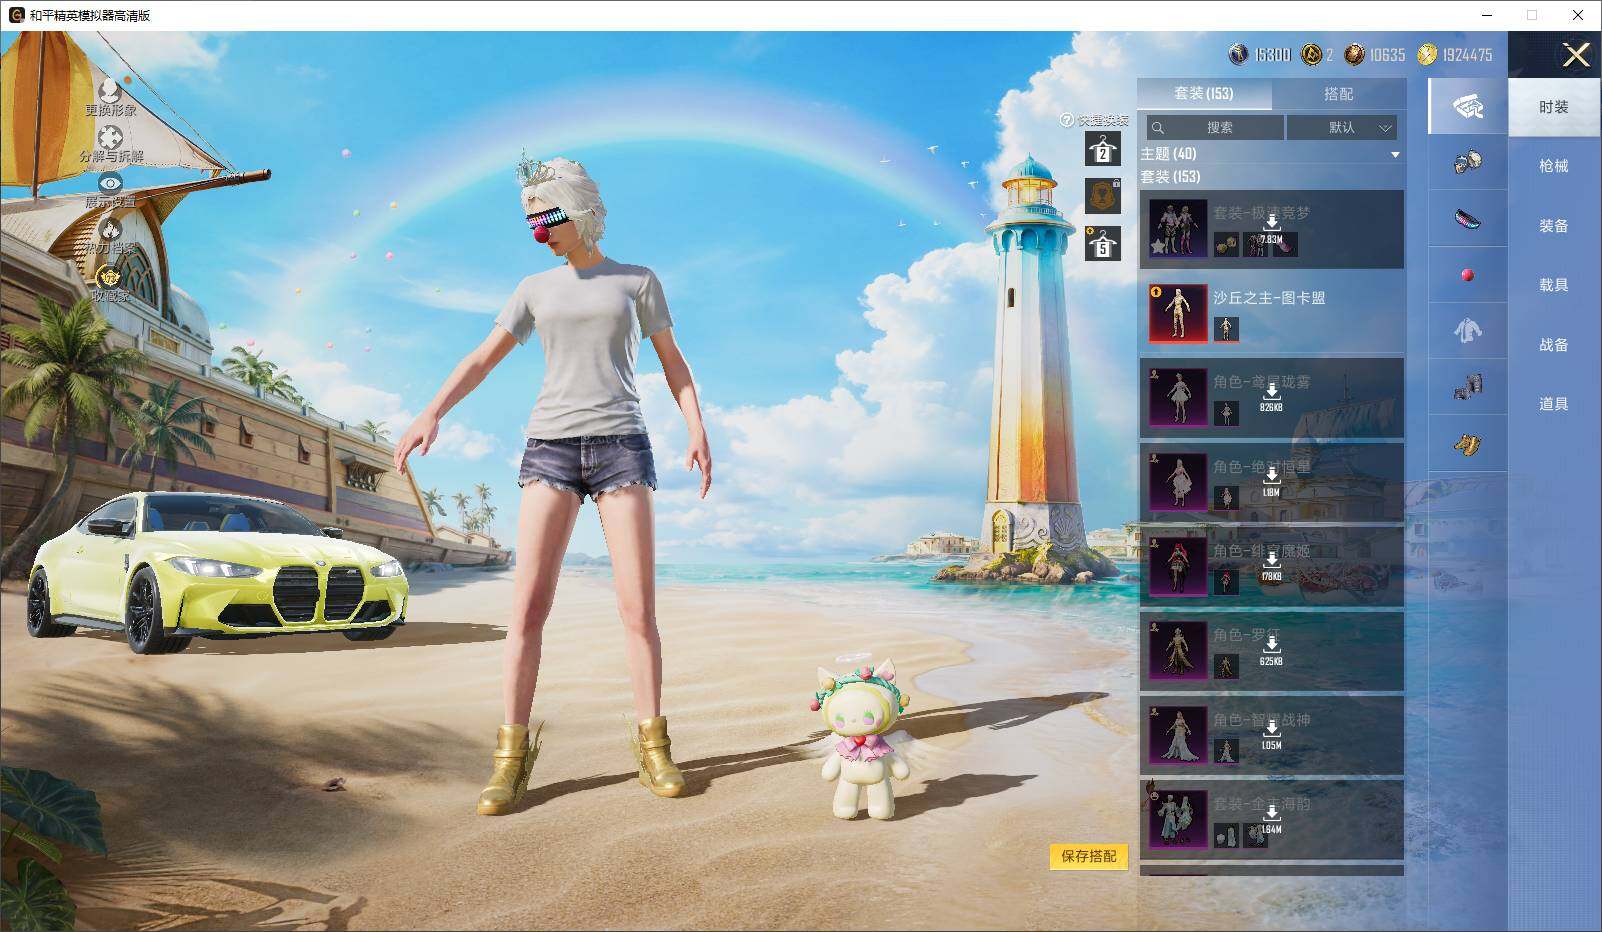The image size is (1602, 932).
Task: Select quick outfit hanger slot 2
Action: pos(1102,150)
